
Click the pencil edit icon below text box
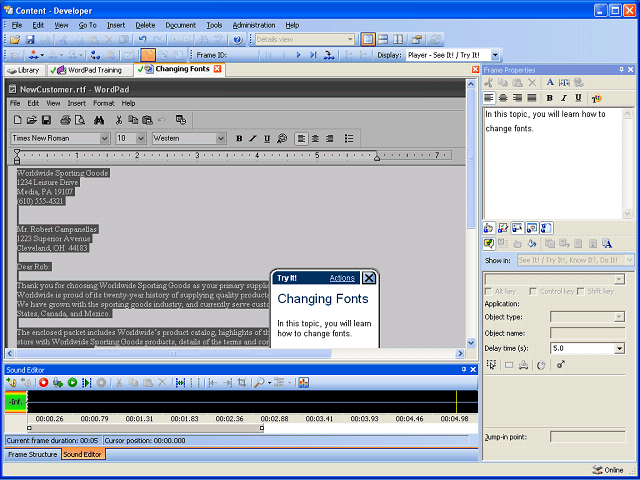pos(503,228)
